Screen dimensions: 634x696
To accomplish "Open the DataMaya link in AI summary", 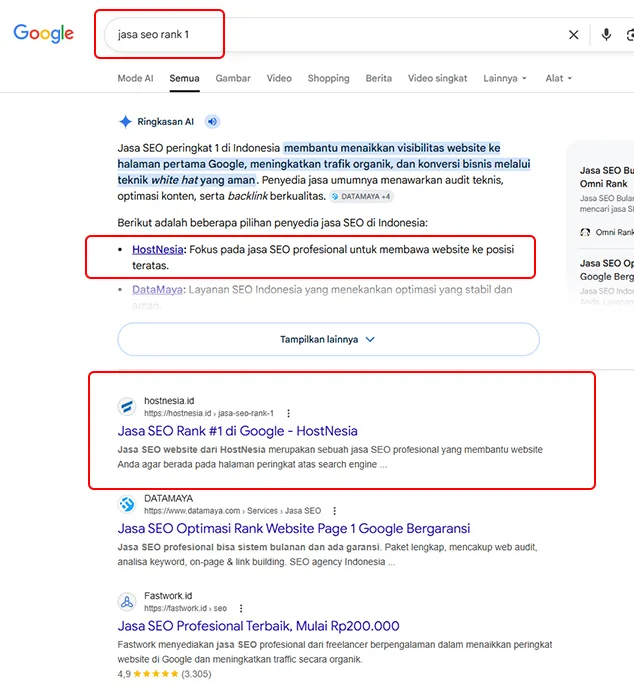I will pyautogui.click(x=157, y=289).
